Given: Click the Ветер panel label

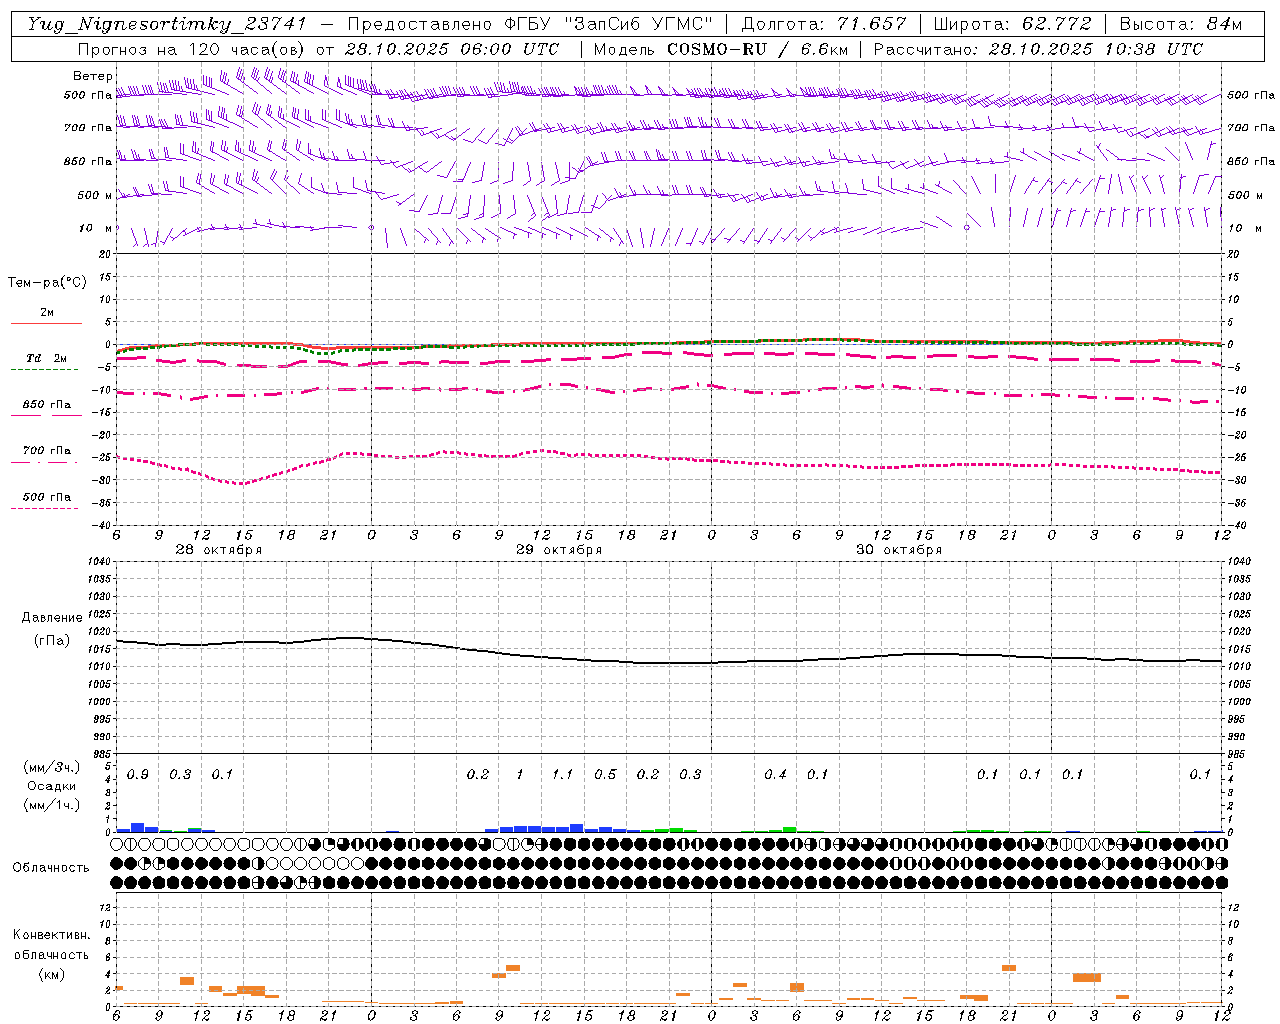Looking at the screenshot, I should click(x=93, y=76).
